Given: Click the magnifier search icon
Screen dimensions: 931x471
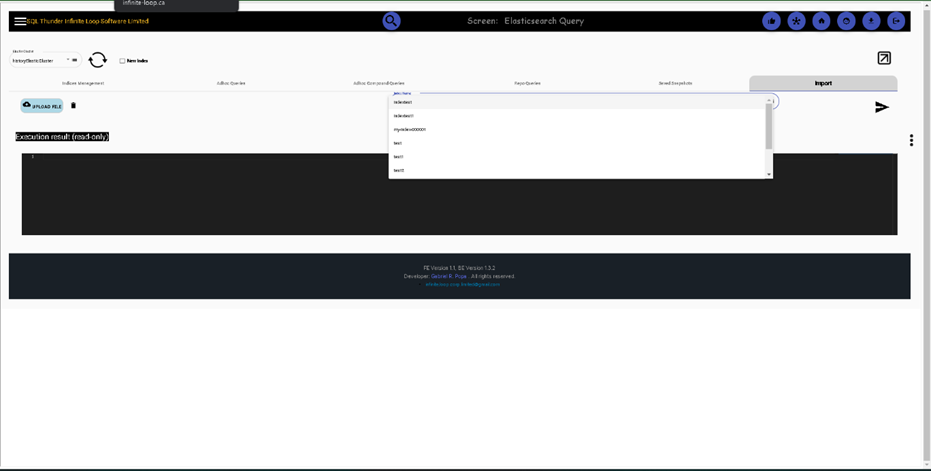Looking at the screenshot, I should [x=391, y=21].
